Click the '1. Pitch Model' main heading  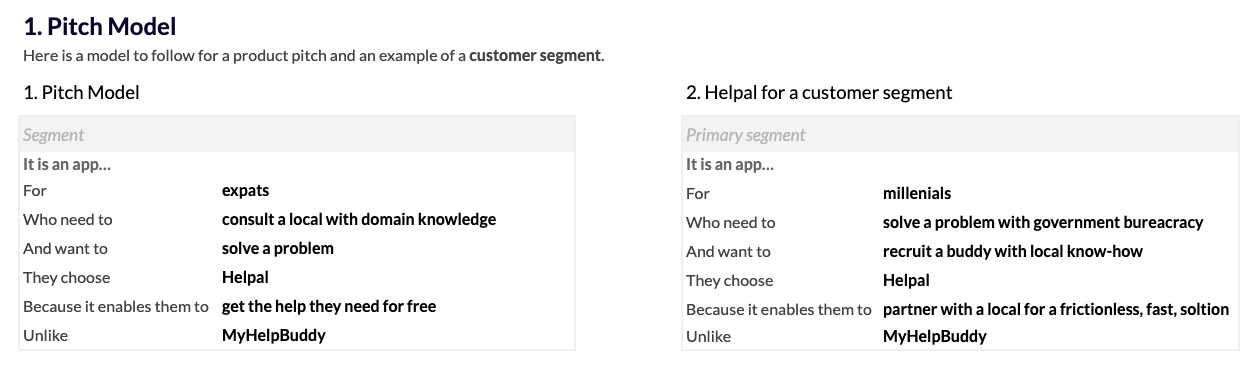click(99, 26)
